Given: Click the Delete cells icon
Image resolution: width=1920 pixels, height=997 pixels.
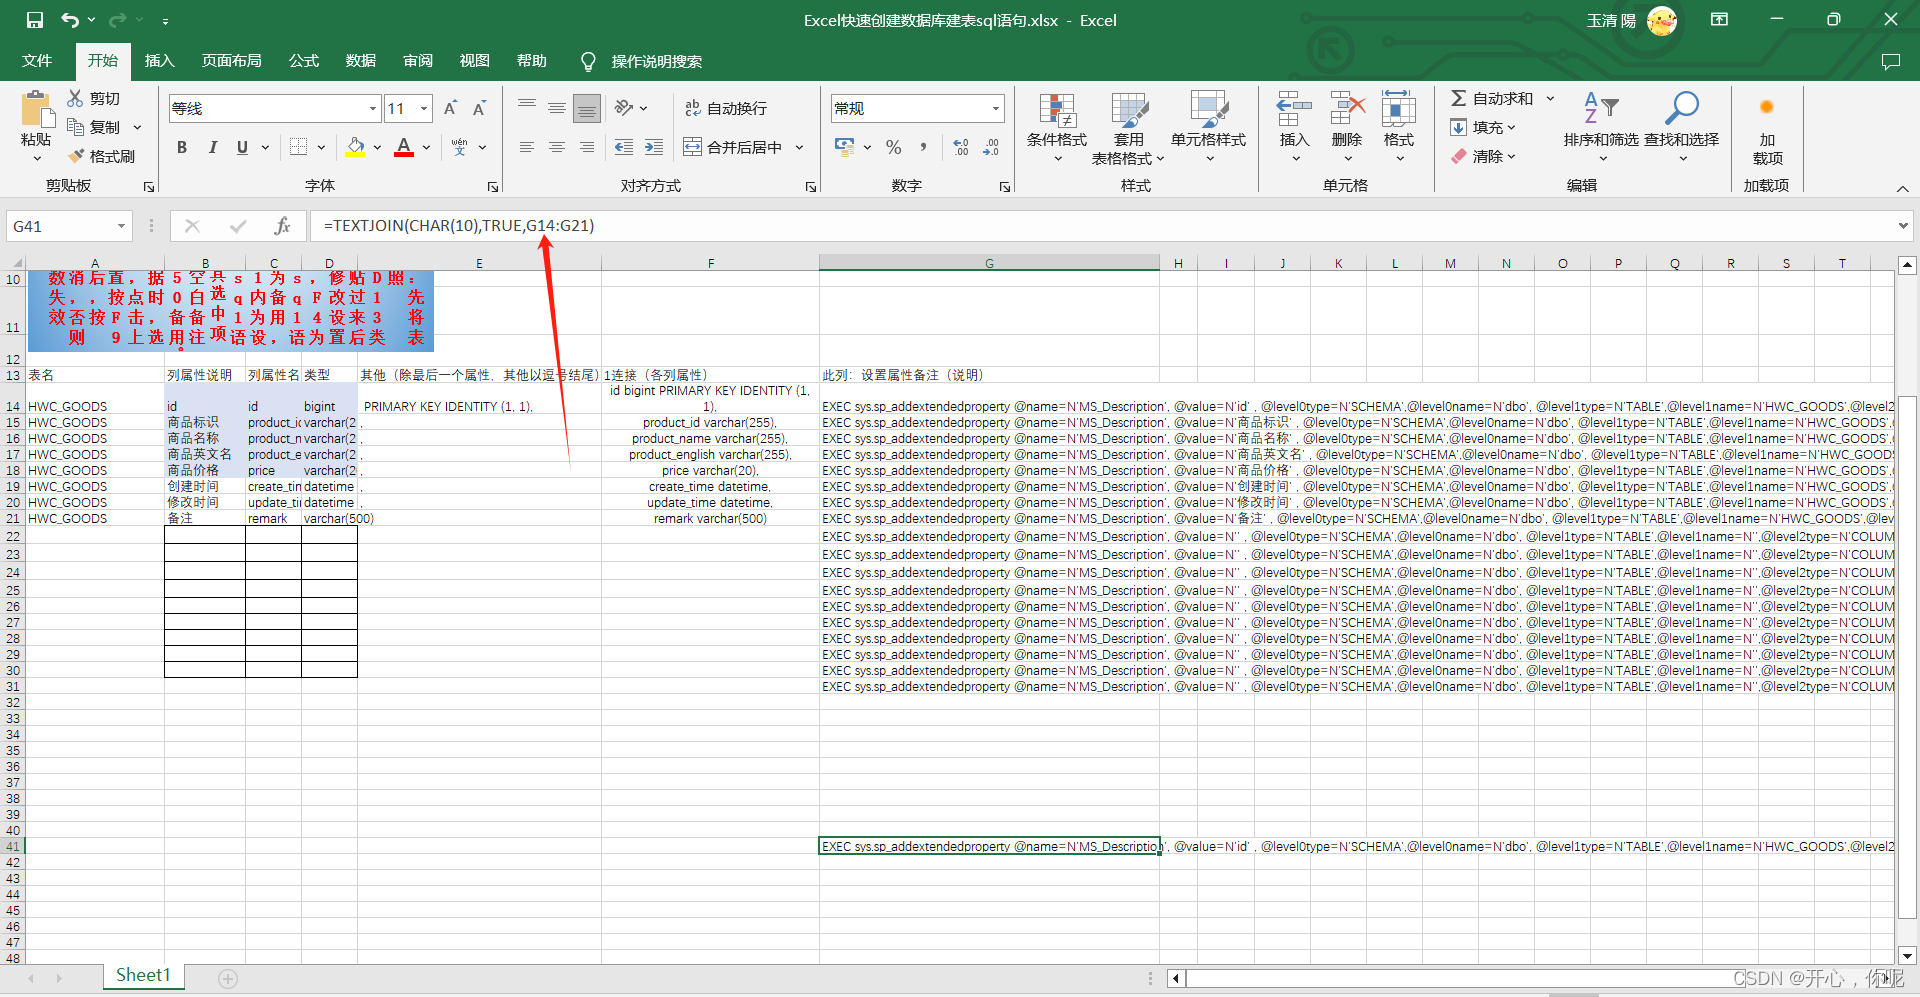Looking at the screenshot, I should [1347, 108].
